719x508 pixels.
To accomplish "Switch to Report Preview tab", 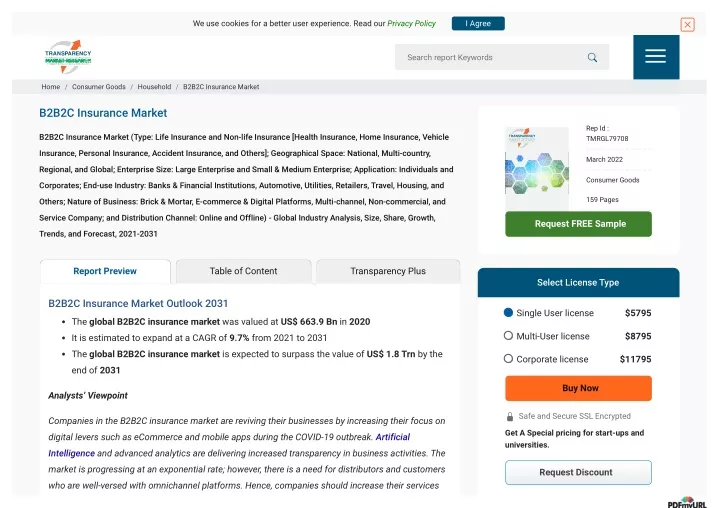I will 105,271.
